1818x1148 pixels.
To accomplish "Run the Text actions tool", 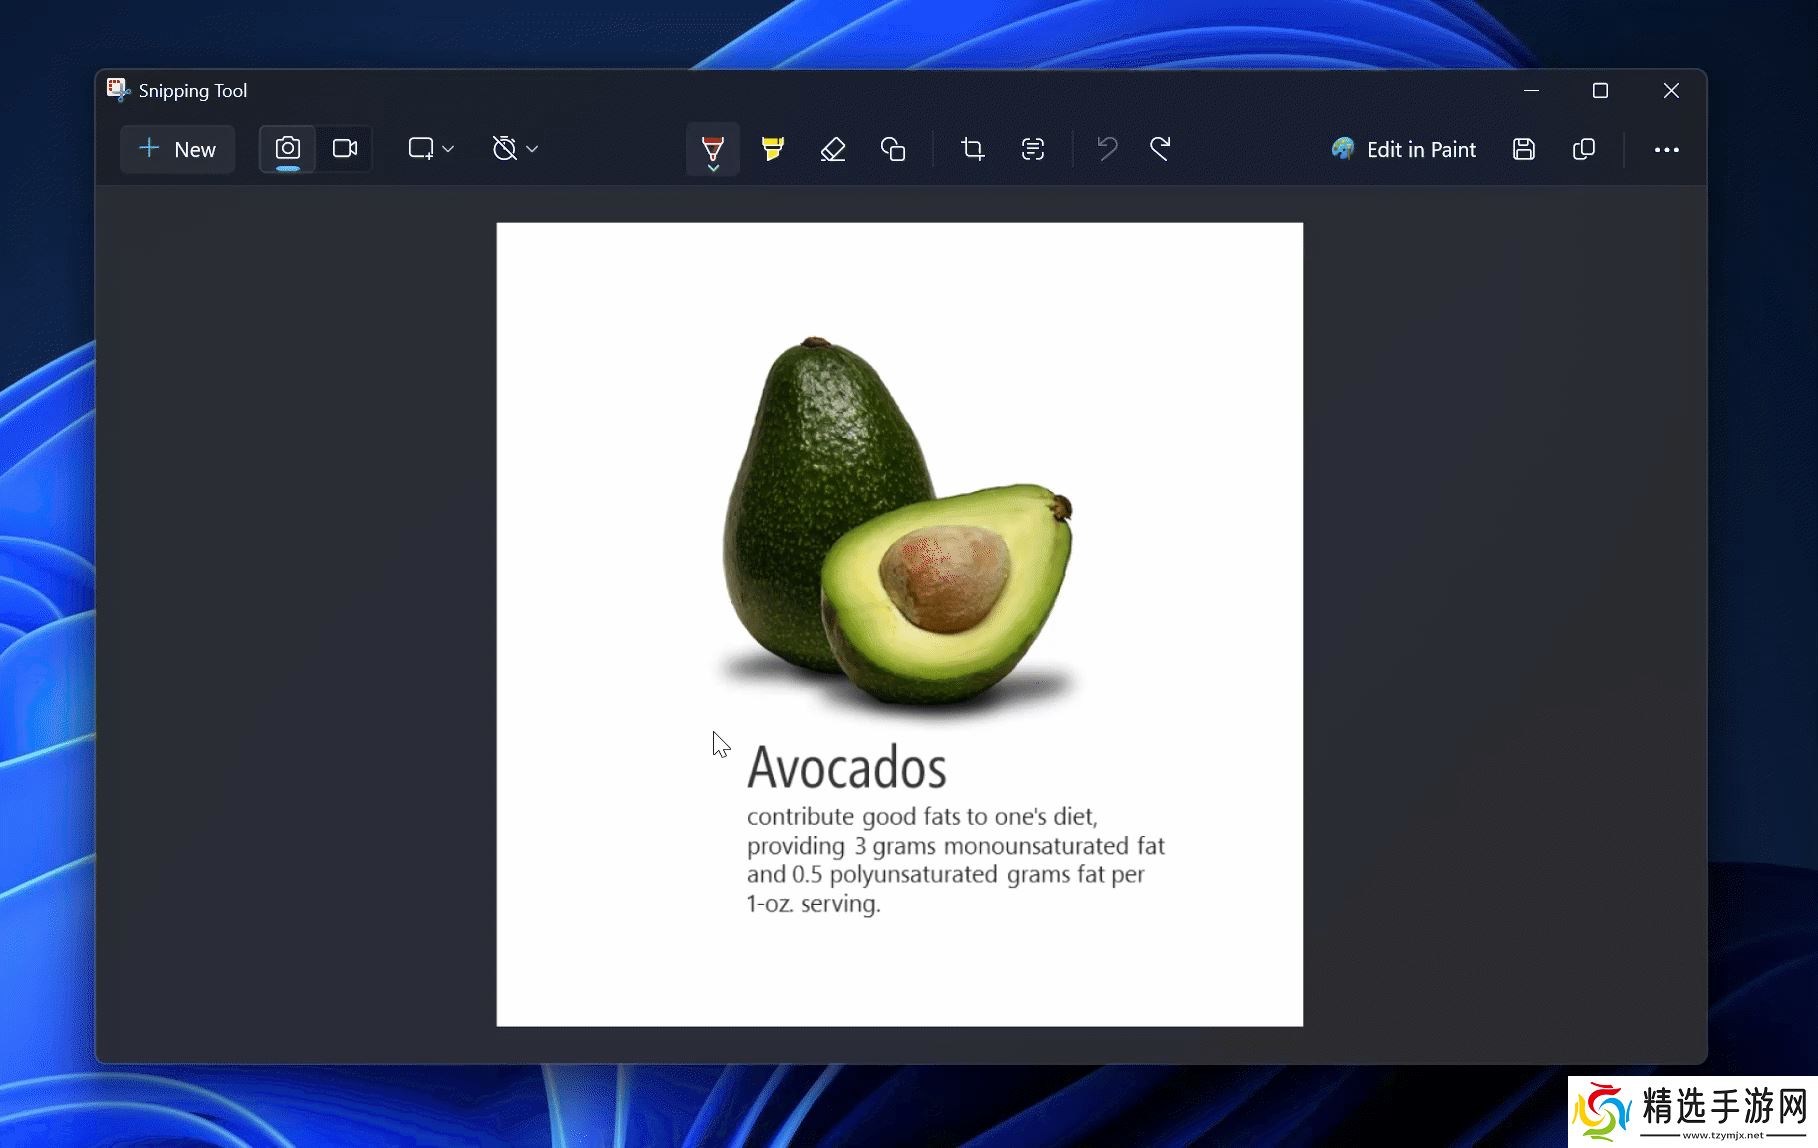I will pos(1032,149).
